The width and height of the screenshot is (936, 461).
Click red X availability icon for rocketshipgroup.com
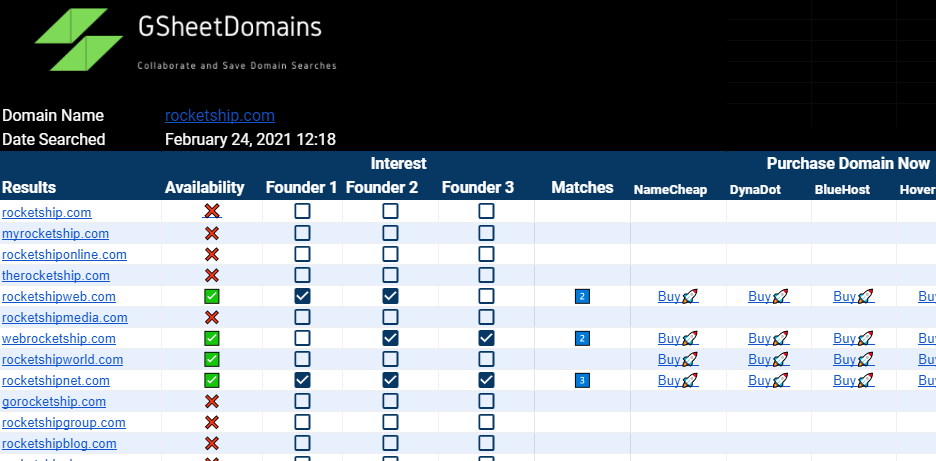tap(212, 422)
